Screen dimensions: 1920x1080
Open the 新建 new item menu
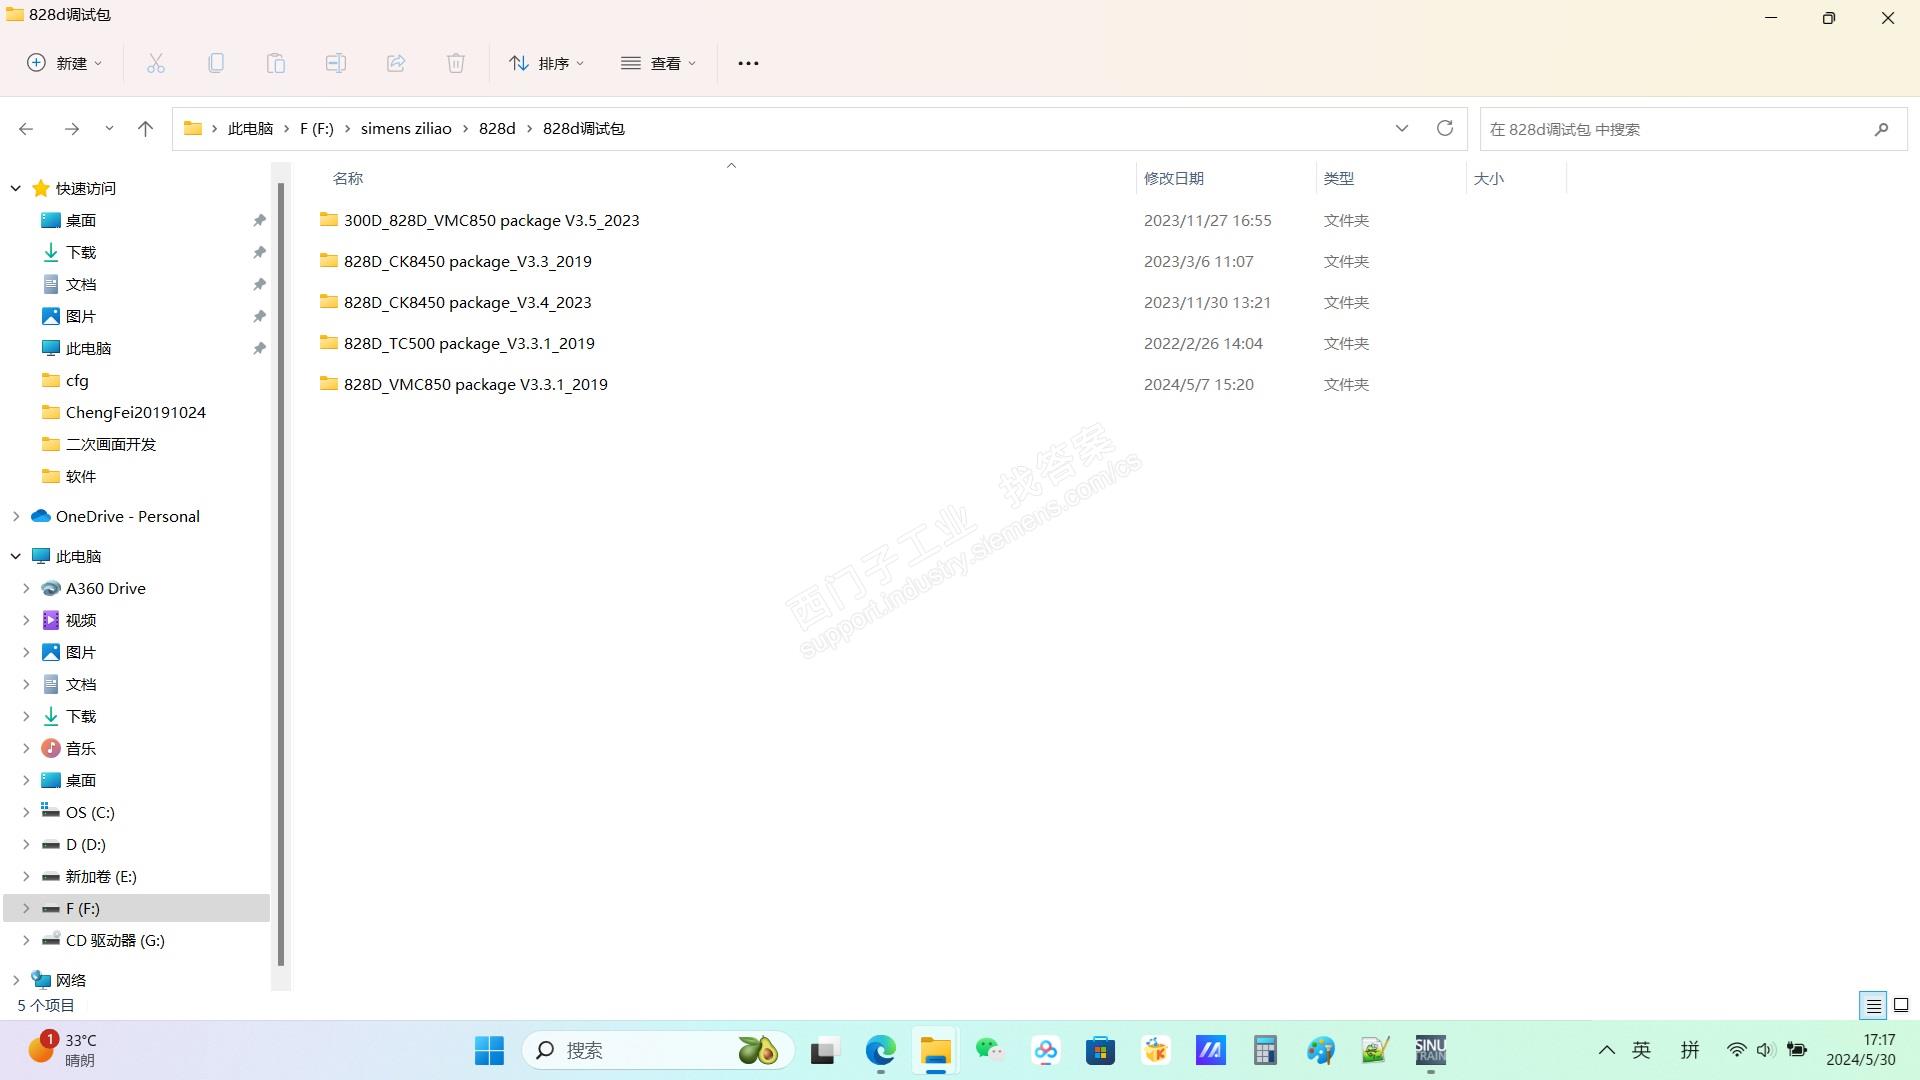[x=64, y=63]
